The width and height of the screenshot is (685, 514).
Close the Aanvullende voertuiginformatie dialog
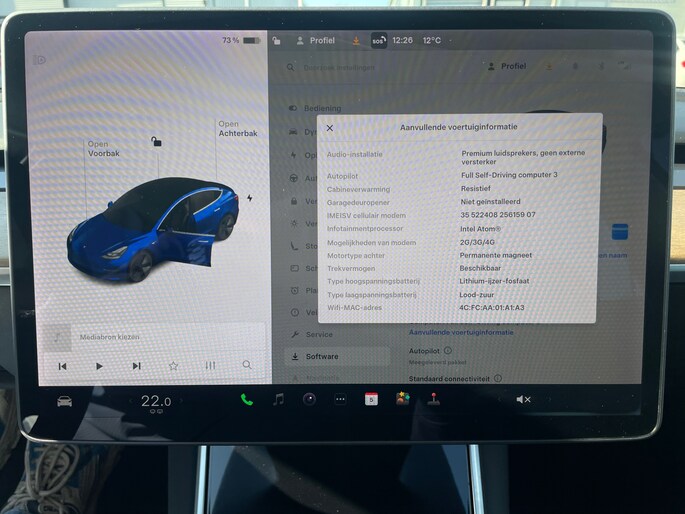click(330, 128)
